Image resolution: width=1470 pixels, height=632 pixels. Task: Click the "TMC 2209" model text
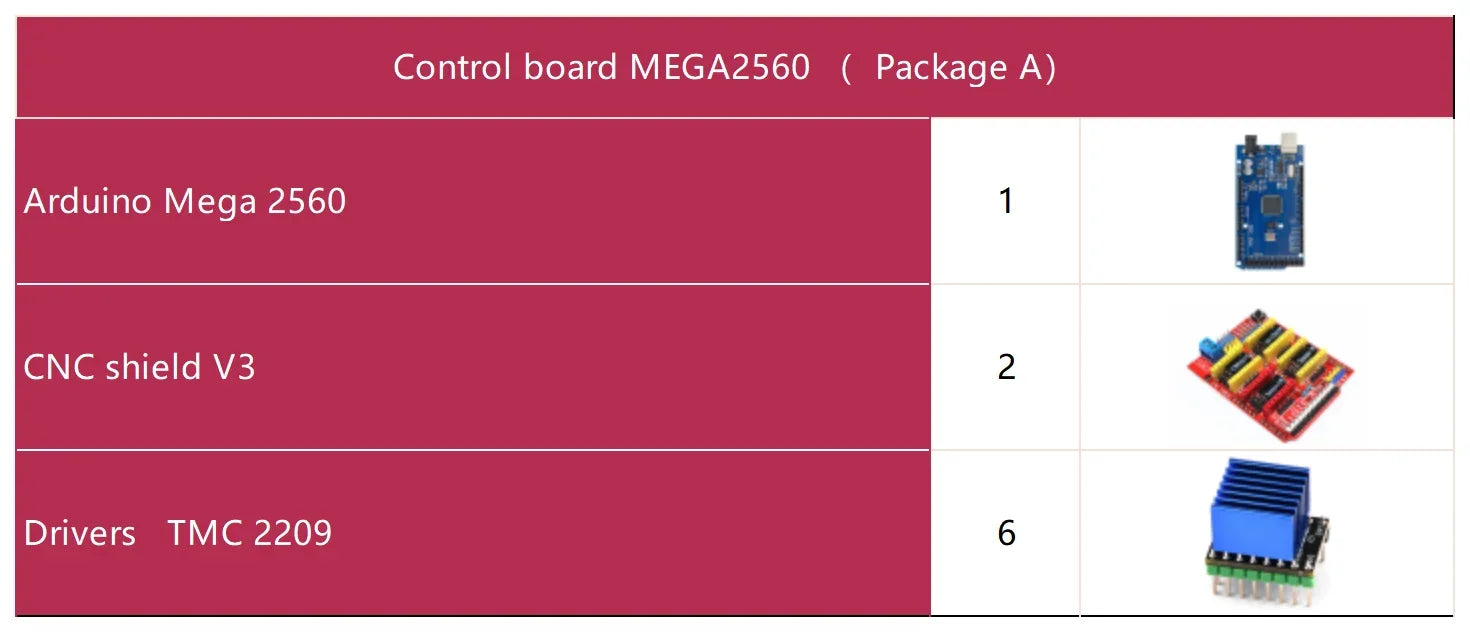coord(250,533)
